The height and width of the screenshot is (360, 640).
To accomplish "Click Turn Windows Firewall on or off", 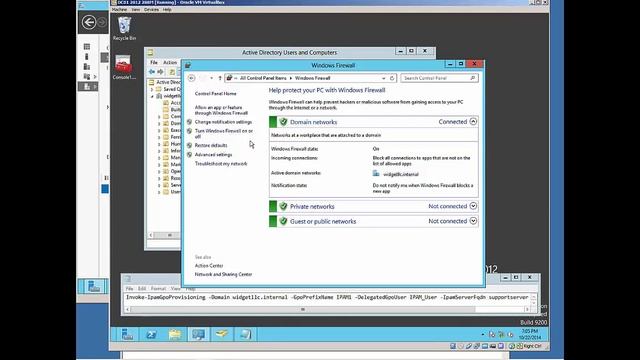I will [224, 133].
